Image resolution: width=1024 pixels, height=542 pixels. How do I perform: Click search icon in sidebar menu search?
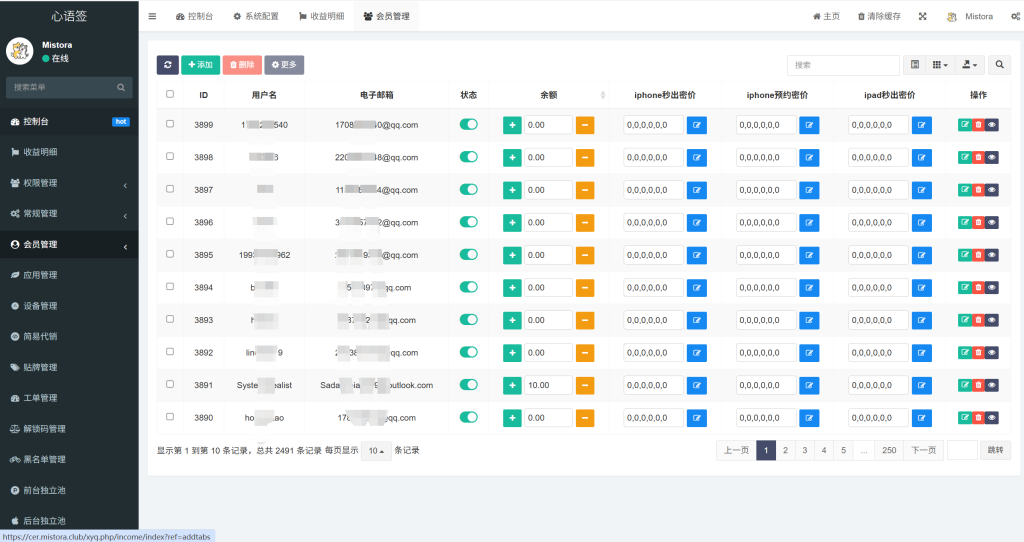[121, 88]
